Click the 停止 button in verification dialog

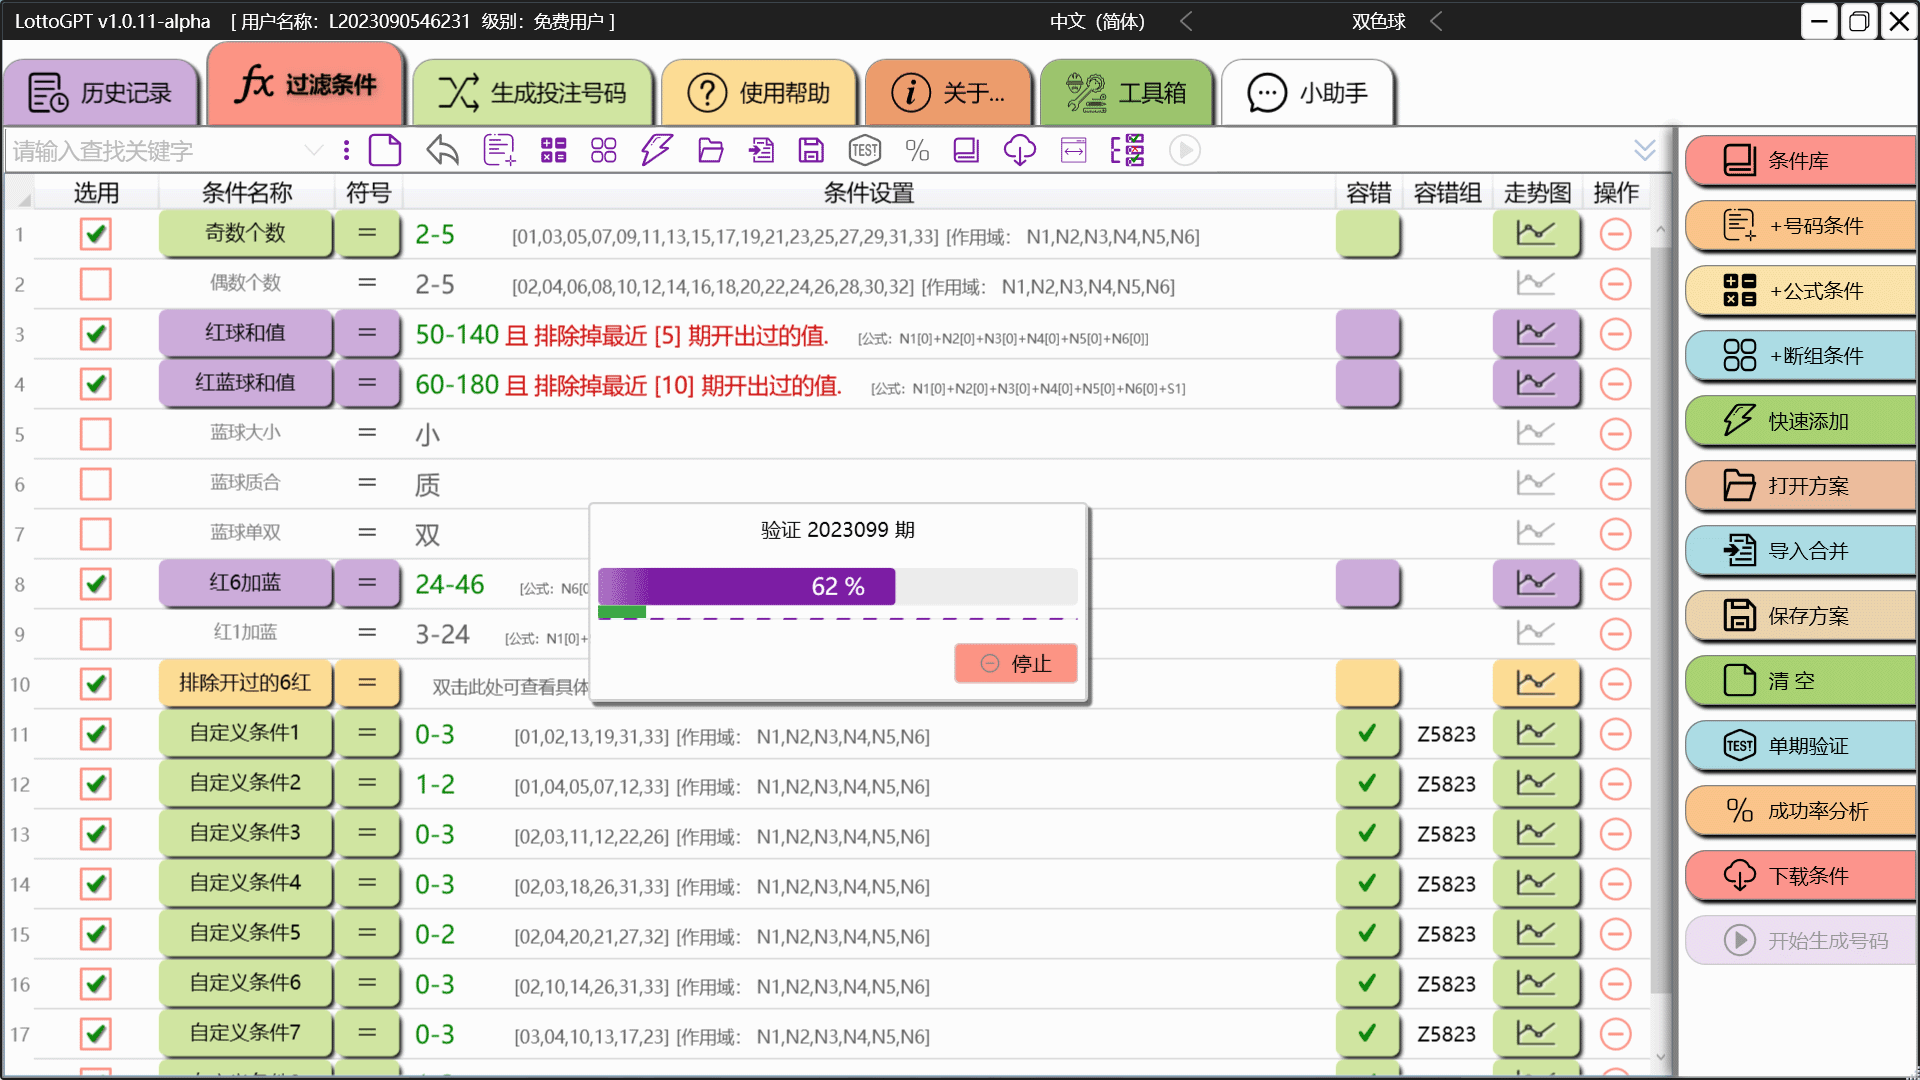pyautogui.click(x=1016, y=664)
